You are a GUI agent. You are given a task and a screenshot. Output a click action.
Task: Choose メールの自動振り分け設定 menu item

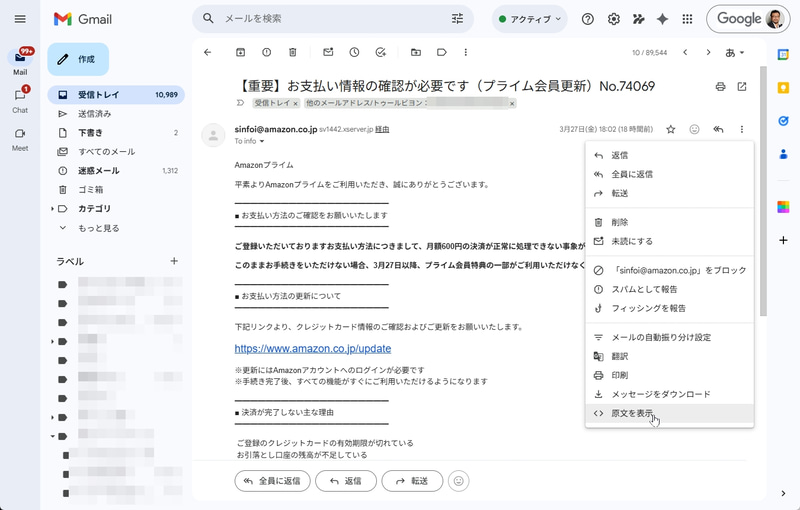[669, 337]
